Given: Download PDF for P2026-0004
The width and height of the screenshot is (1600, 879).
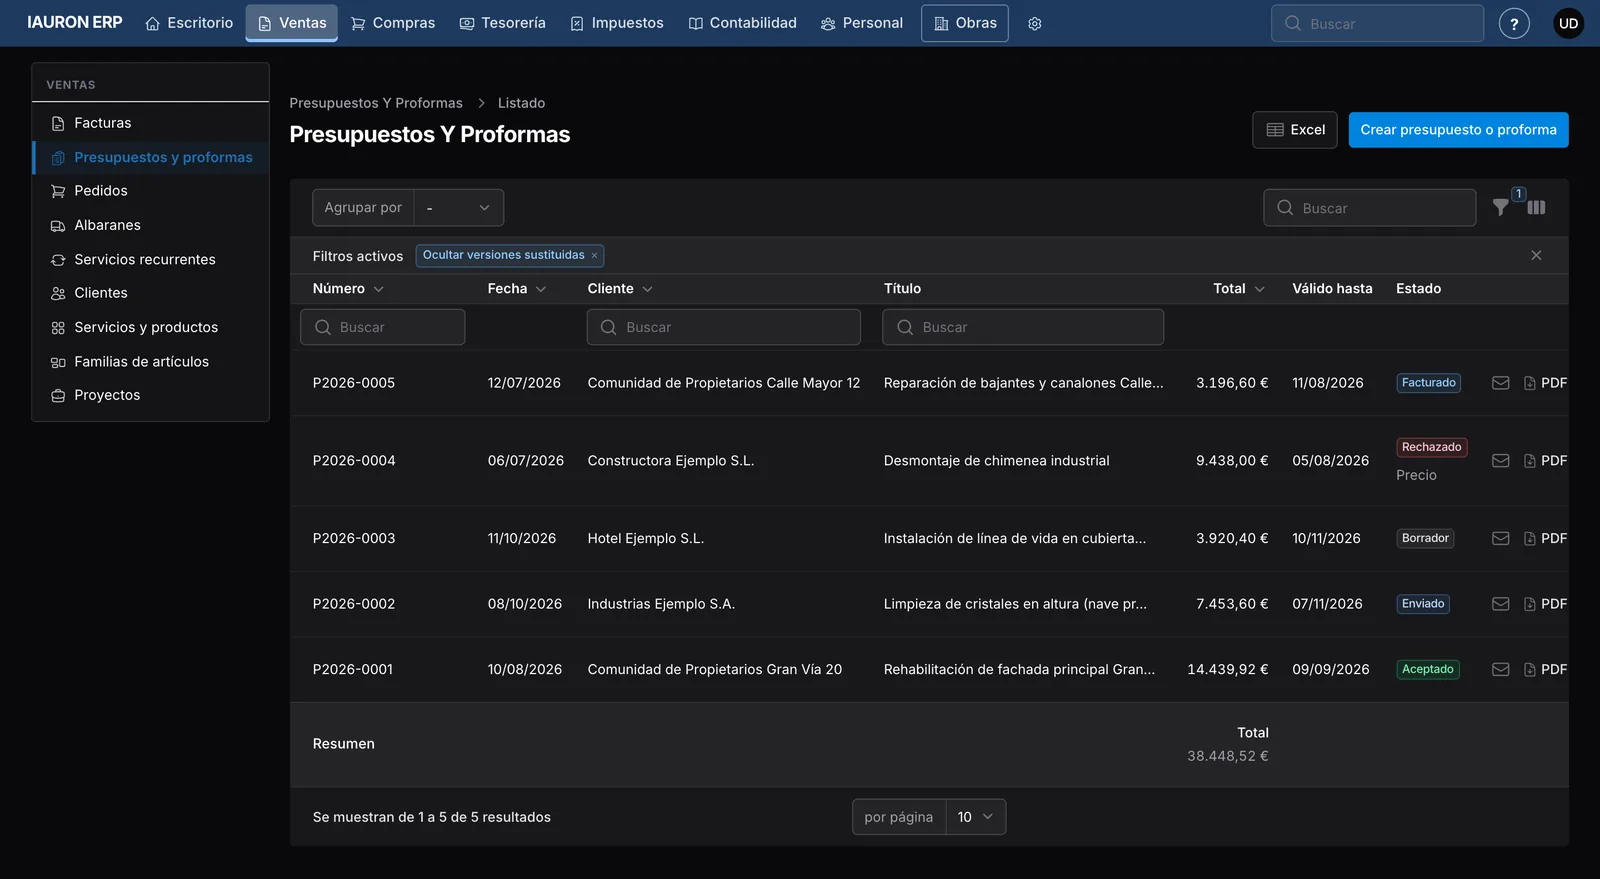Looking at the screenshot, I should pos(1545,461).
